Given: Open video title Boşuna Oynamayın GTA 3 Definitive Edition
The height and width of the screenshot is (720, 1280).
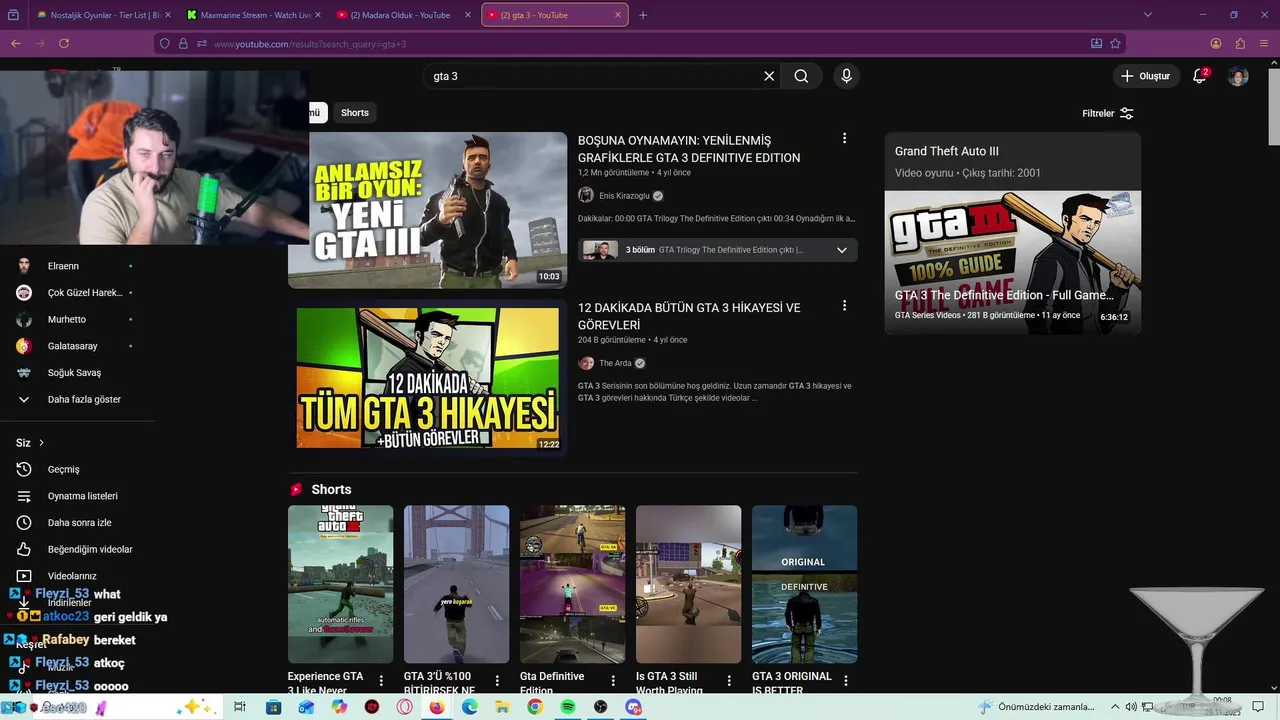Looking at the screenshot, I should [689, 149].
